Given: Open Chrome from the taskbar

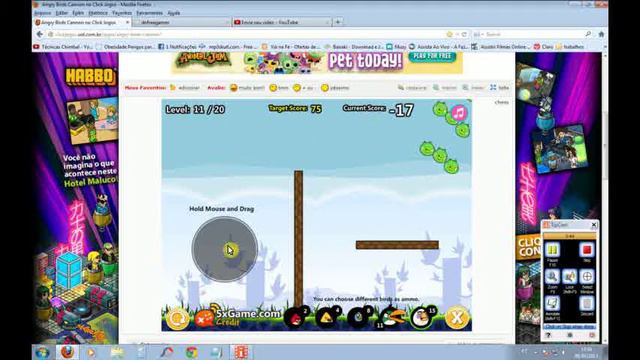Looking at the screenshot, I should click(191, 352).
